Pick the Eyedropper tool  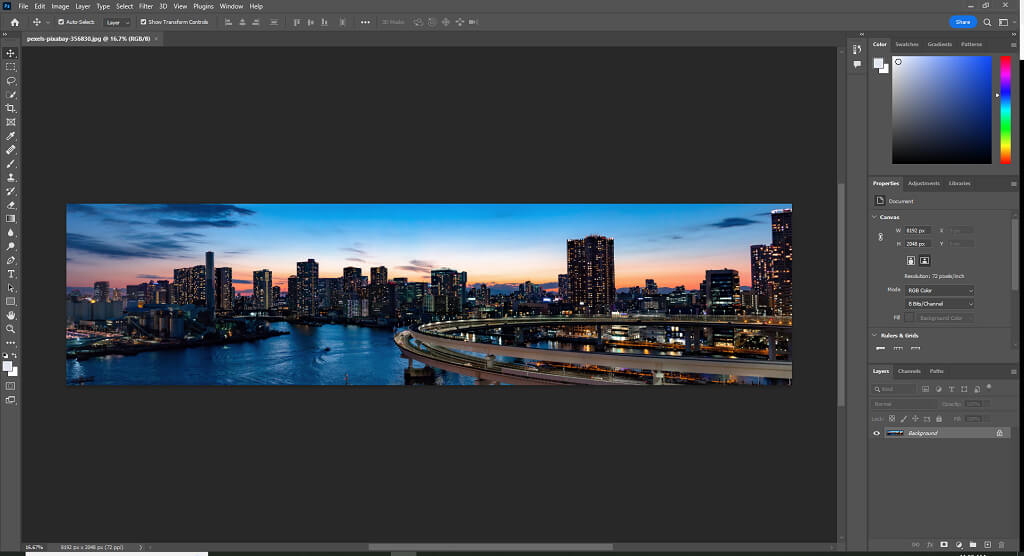[x=11, y=135]
